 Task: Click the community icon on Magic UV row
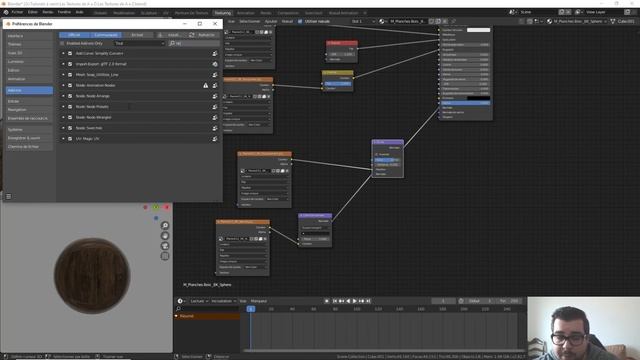215,139
